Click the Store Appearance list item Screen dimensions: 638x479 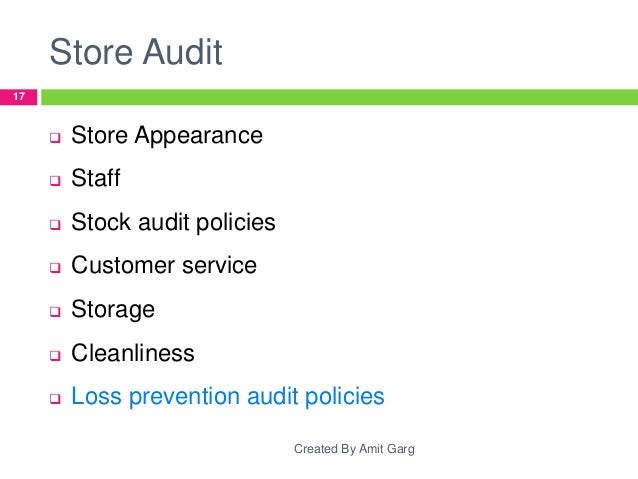tap(167, 136)
